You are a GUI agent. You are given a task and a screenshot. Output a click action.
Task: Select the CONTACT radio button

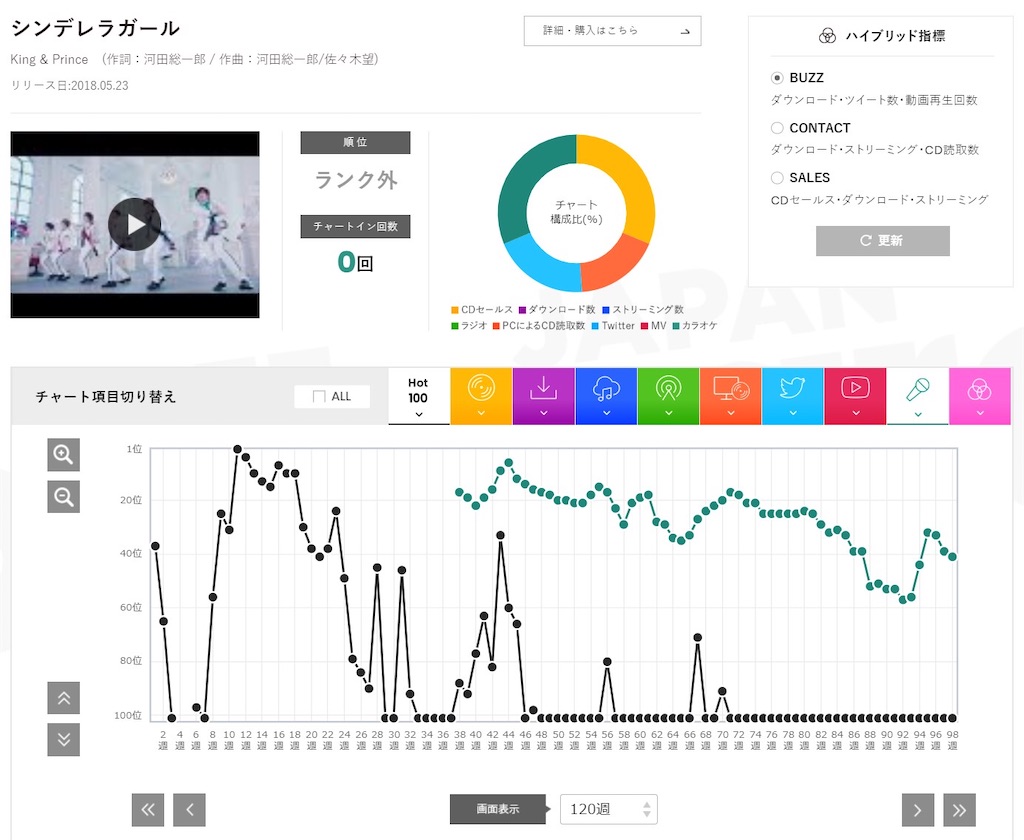coord(777,128)
